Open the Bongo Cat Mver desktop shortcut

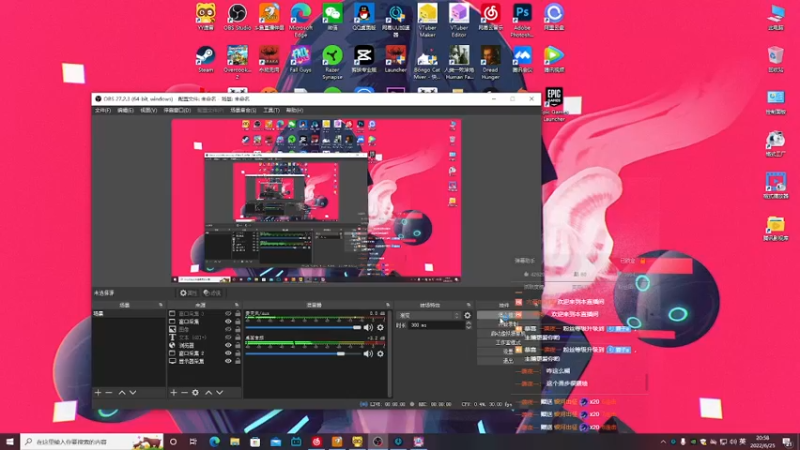pos(427,62)
